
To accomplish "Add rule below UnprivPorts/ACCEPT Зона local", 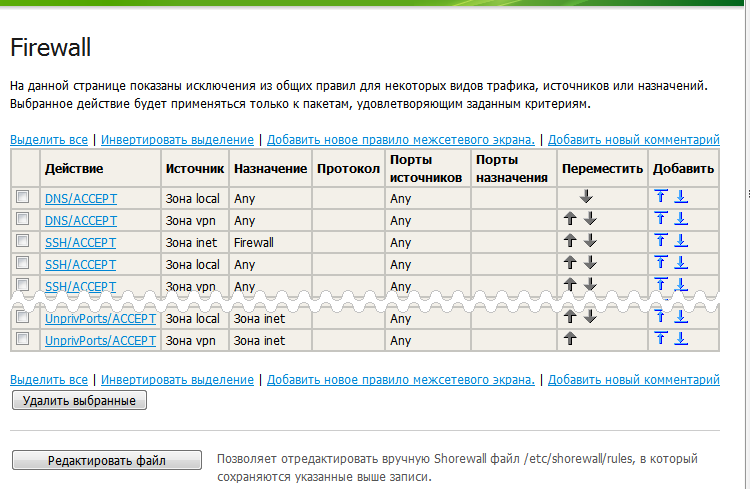I will tap(681, 316).
